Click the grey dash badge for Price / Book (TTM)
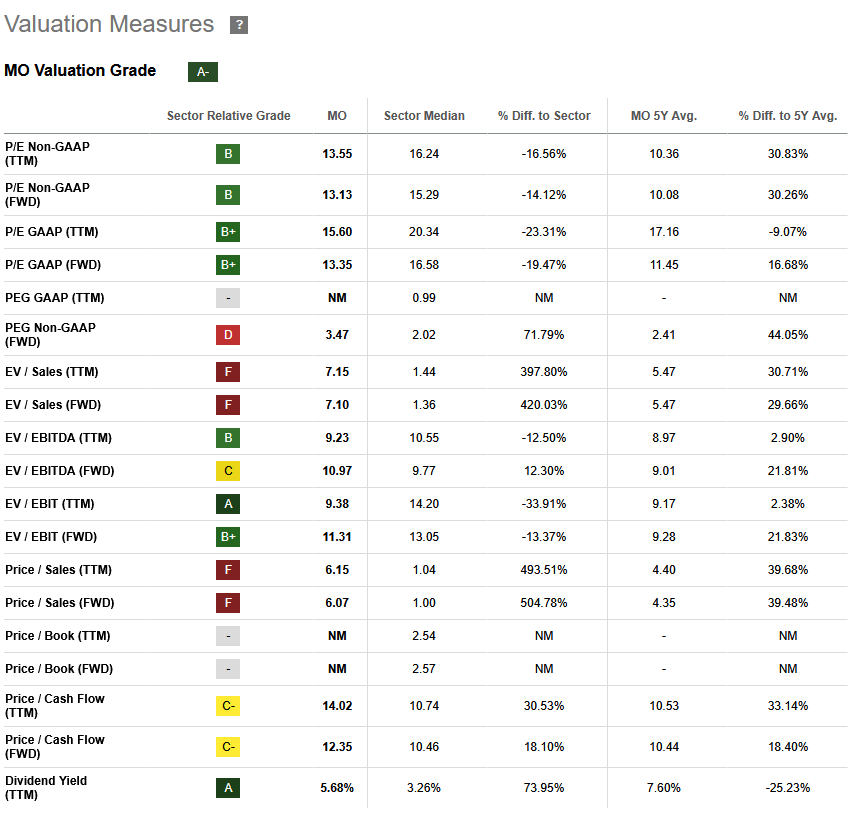867x819 pixels. 228,636
